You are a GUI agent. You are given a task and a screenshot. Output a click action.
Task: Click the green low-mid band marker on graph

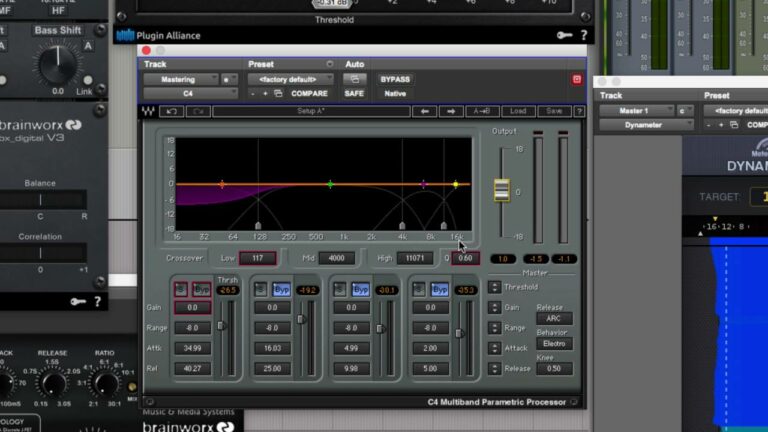[x=330, y=184]
